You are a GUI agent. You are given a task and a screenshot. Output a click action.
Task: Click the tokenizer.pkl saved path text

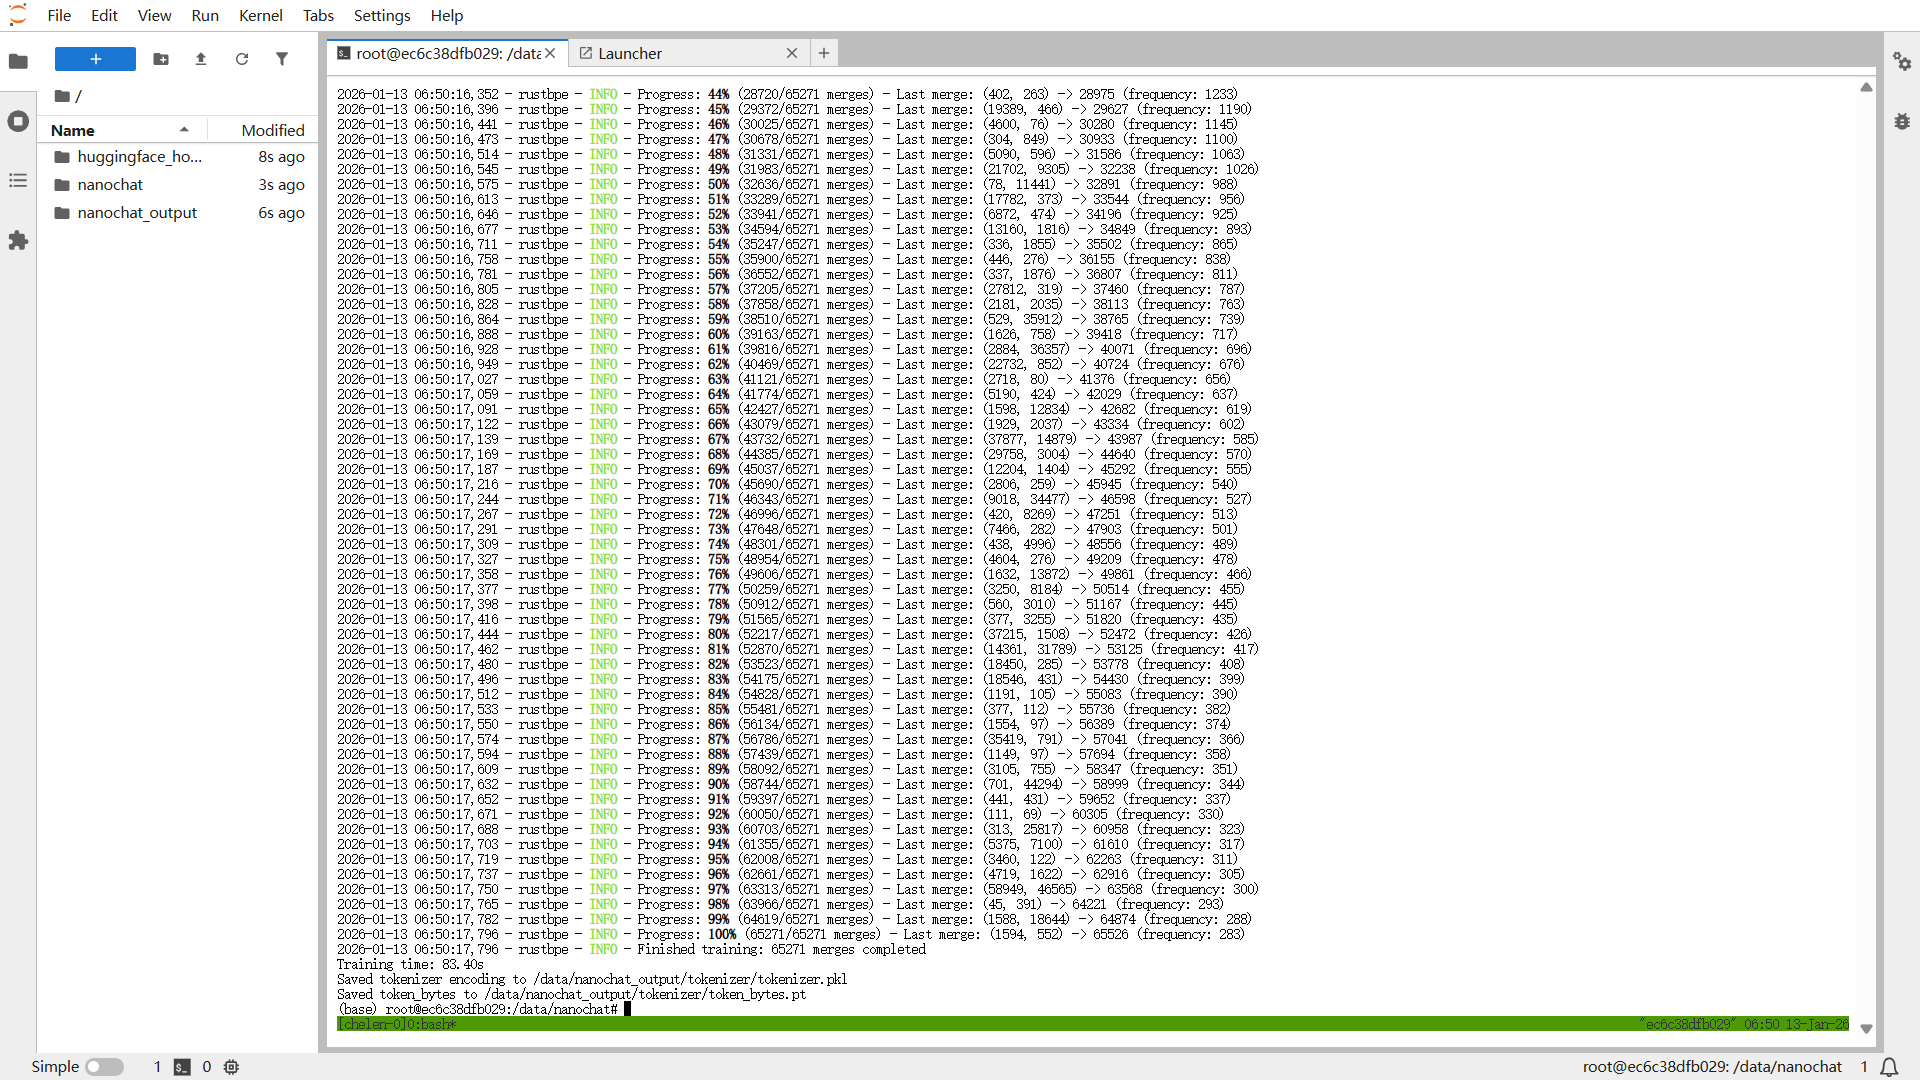[690, 980]
